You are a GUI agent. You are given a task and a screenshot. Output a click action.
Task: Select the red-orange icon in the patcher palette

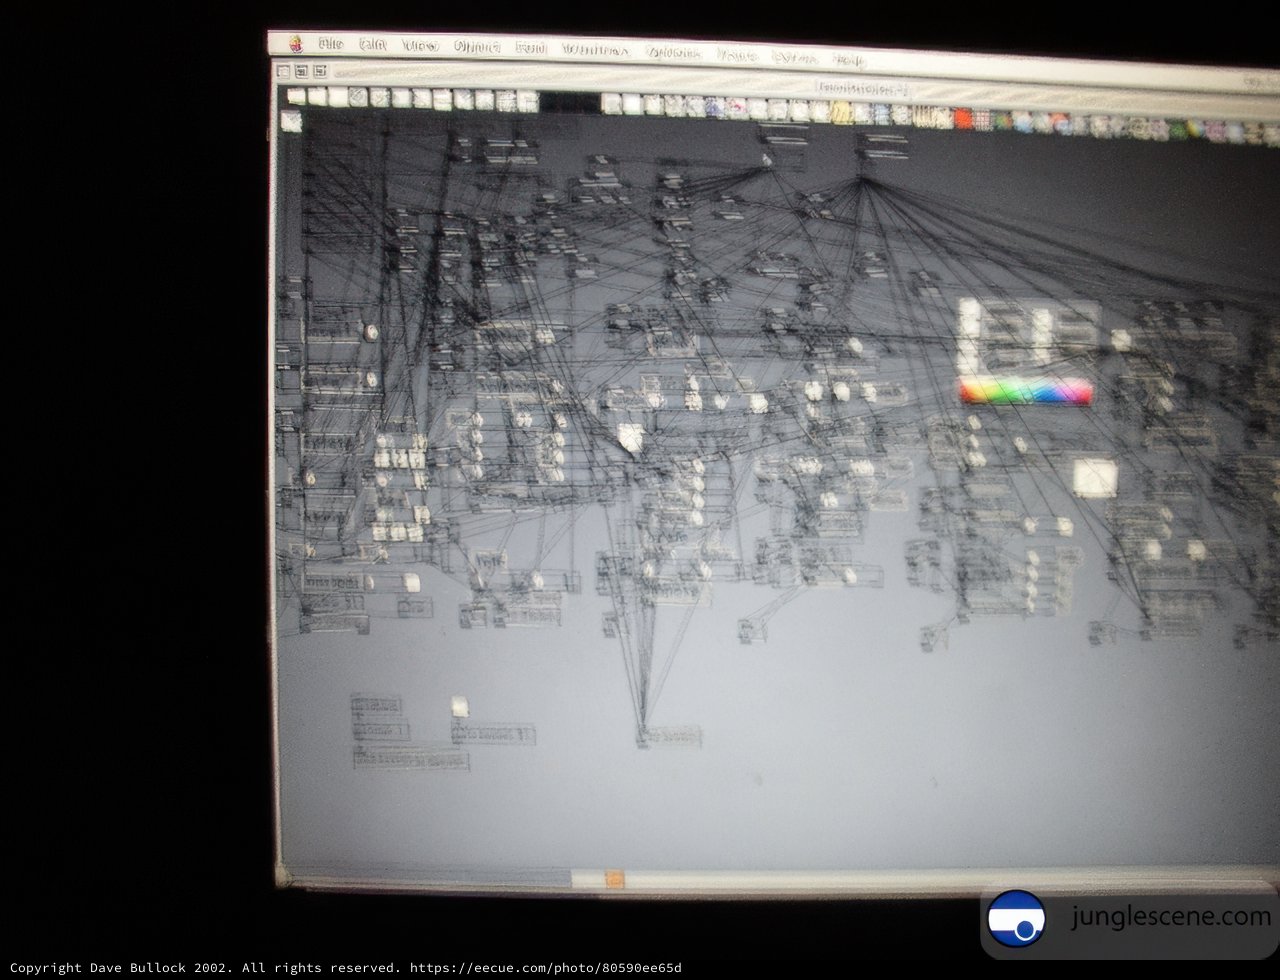pyautogui.click(x=963, y=119)
